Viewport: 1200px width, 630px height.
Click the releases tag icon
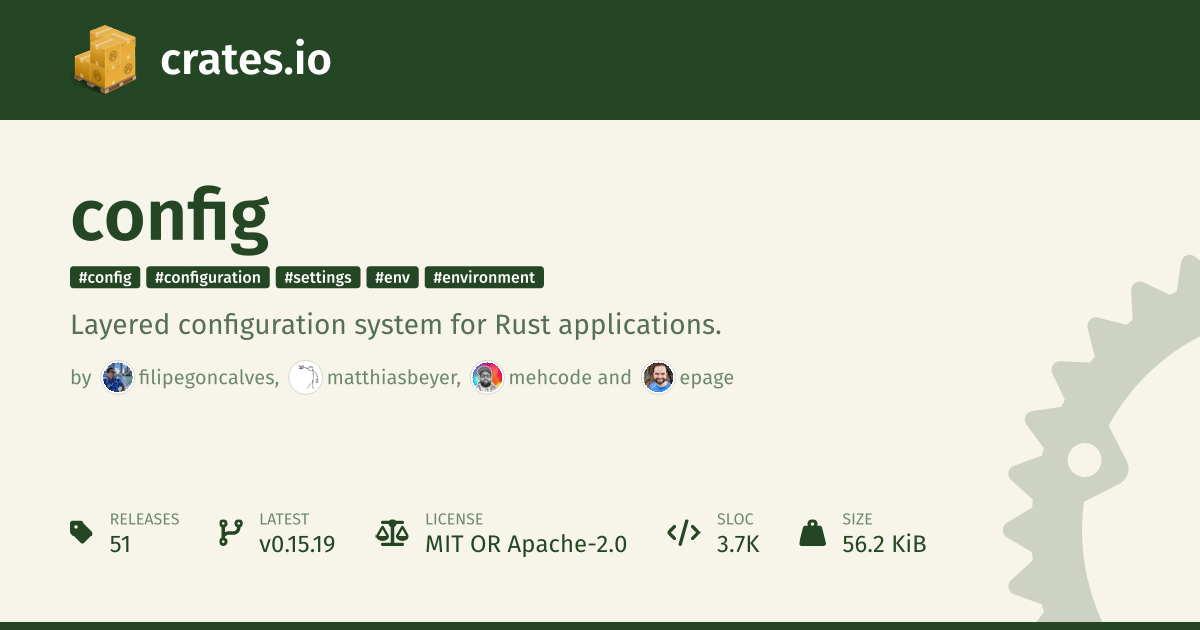81,532
